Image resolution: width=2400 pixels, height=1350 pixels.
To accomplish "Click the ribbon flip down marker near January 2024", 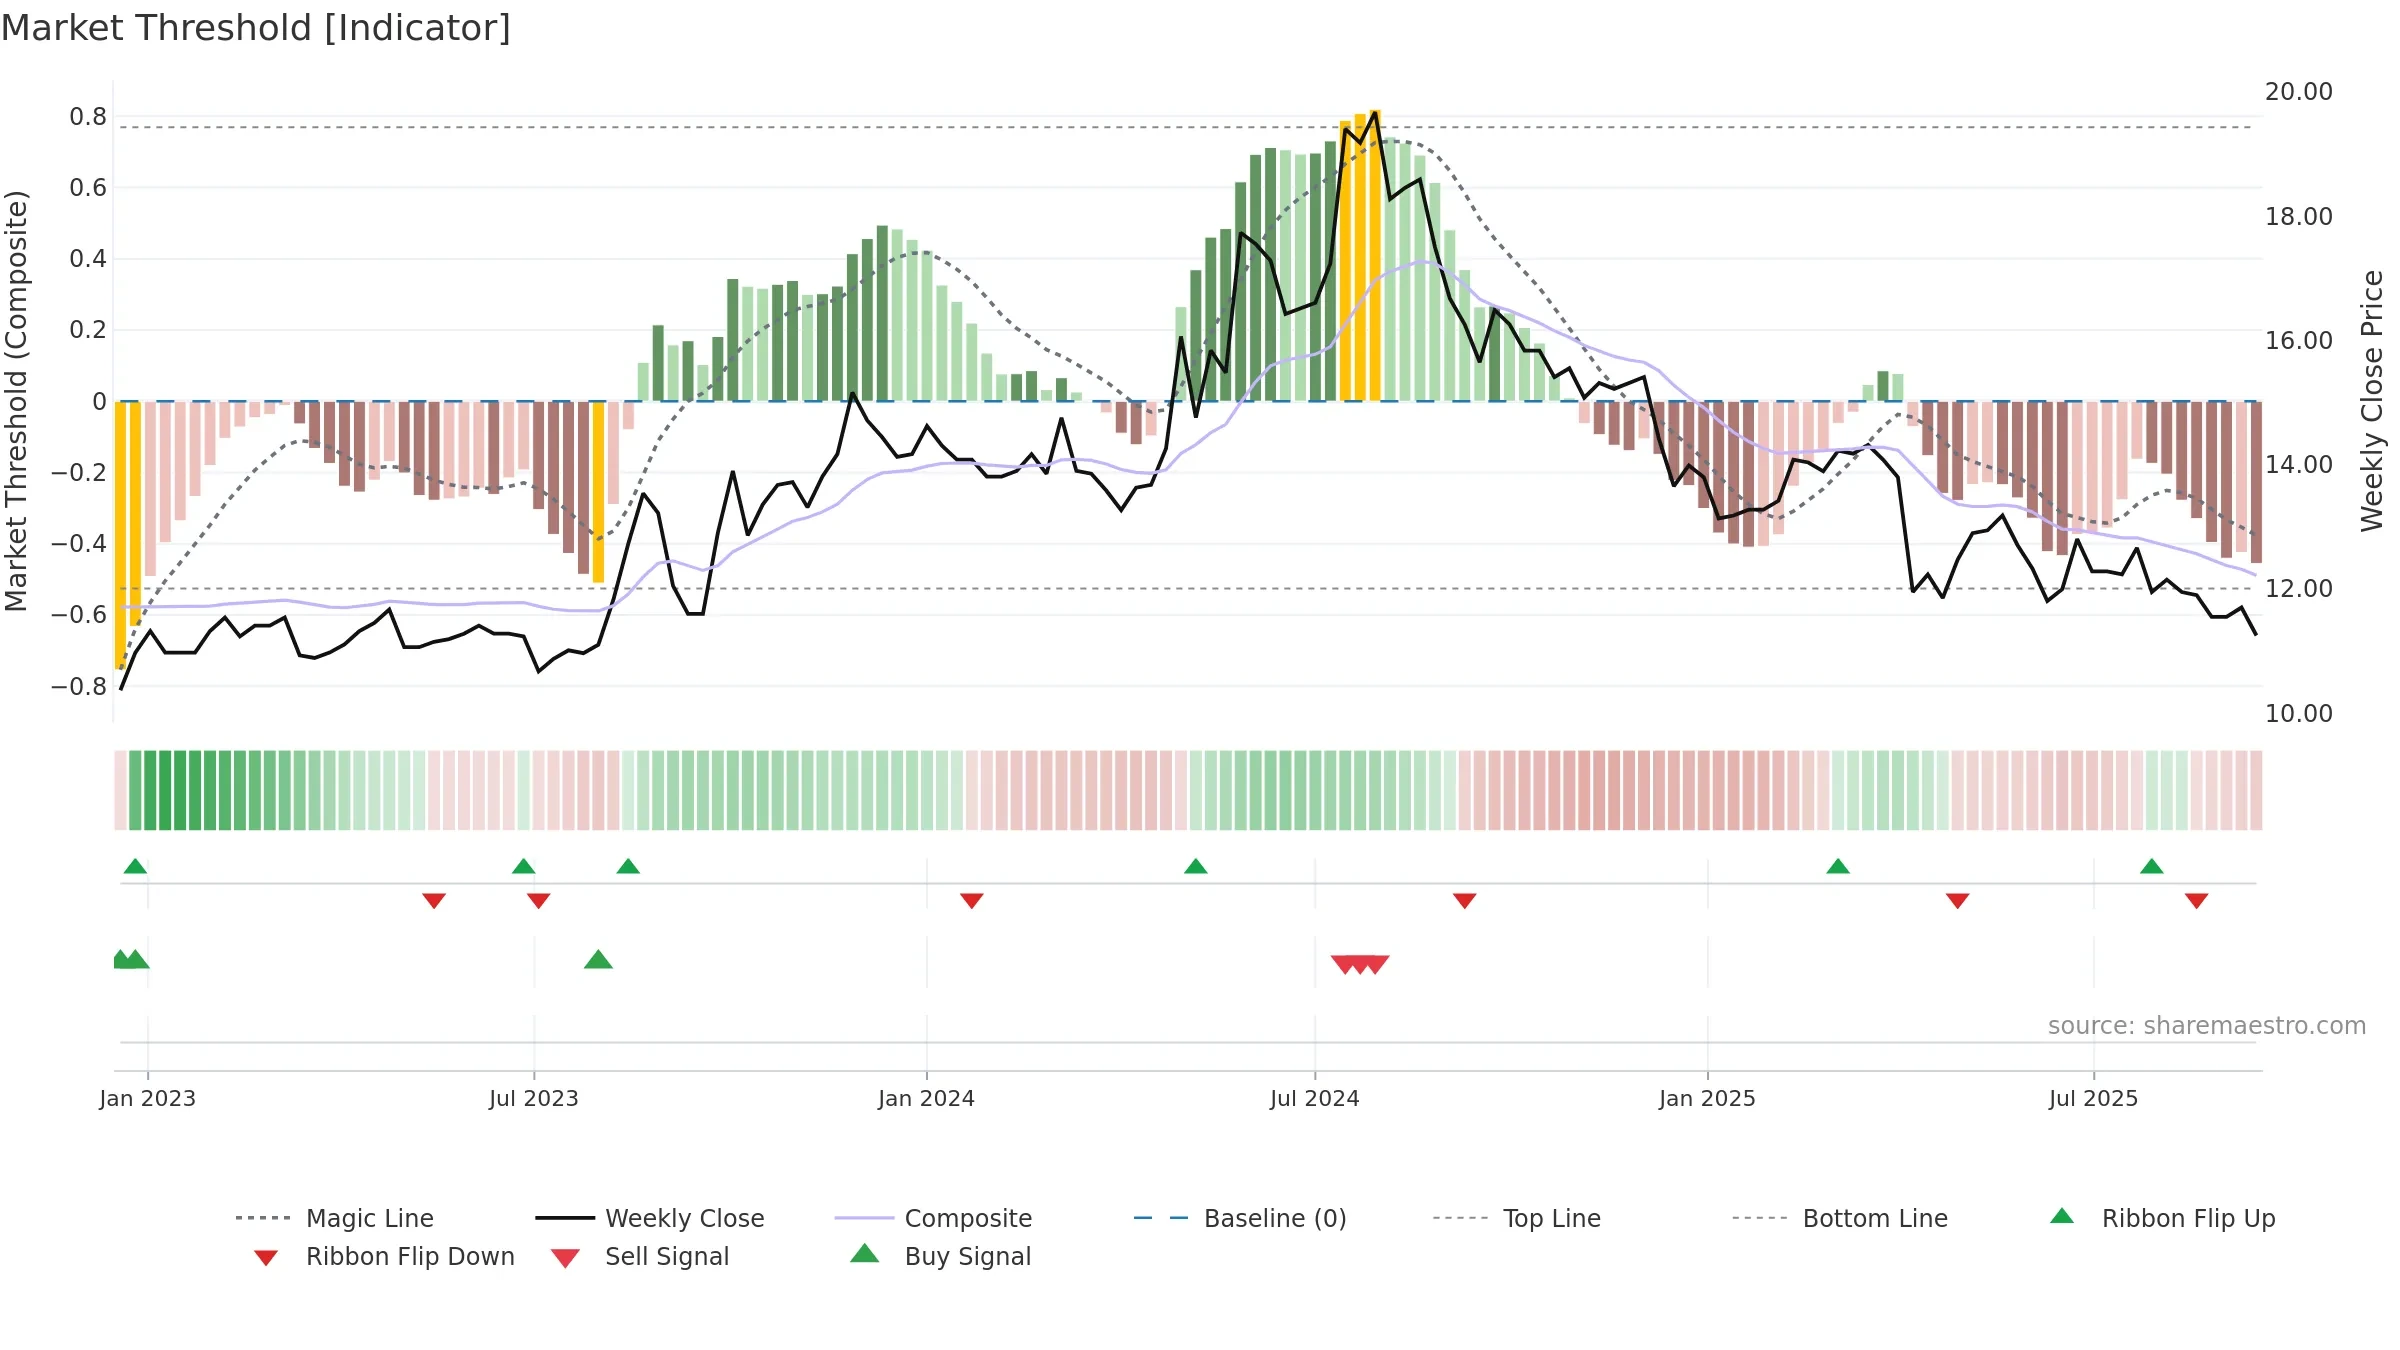I will pos(972,901).
